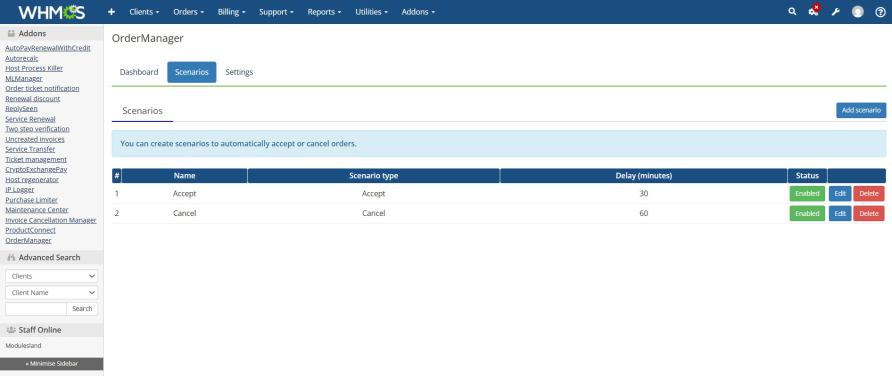892x376 pixels.
Task: Click the WHMCS logo
Action: 52,12
